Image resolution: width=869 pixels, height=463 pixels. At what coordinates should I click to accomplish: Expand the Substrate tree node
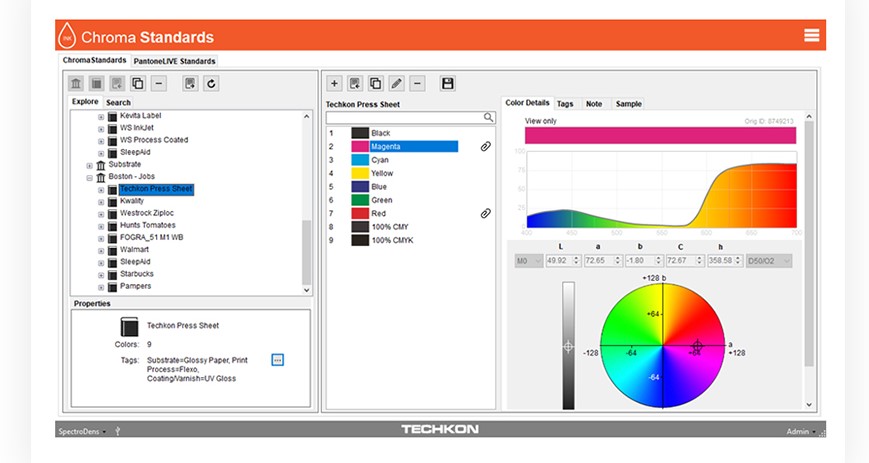click(x=89, y=166)
